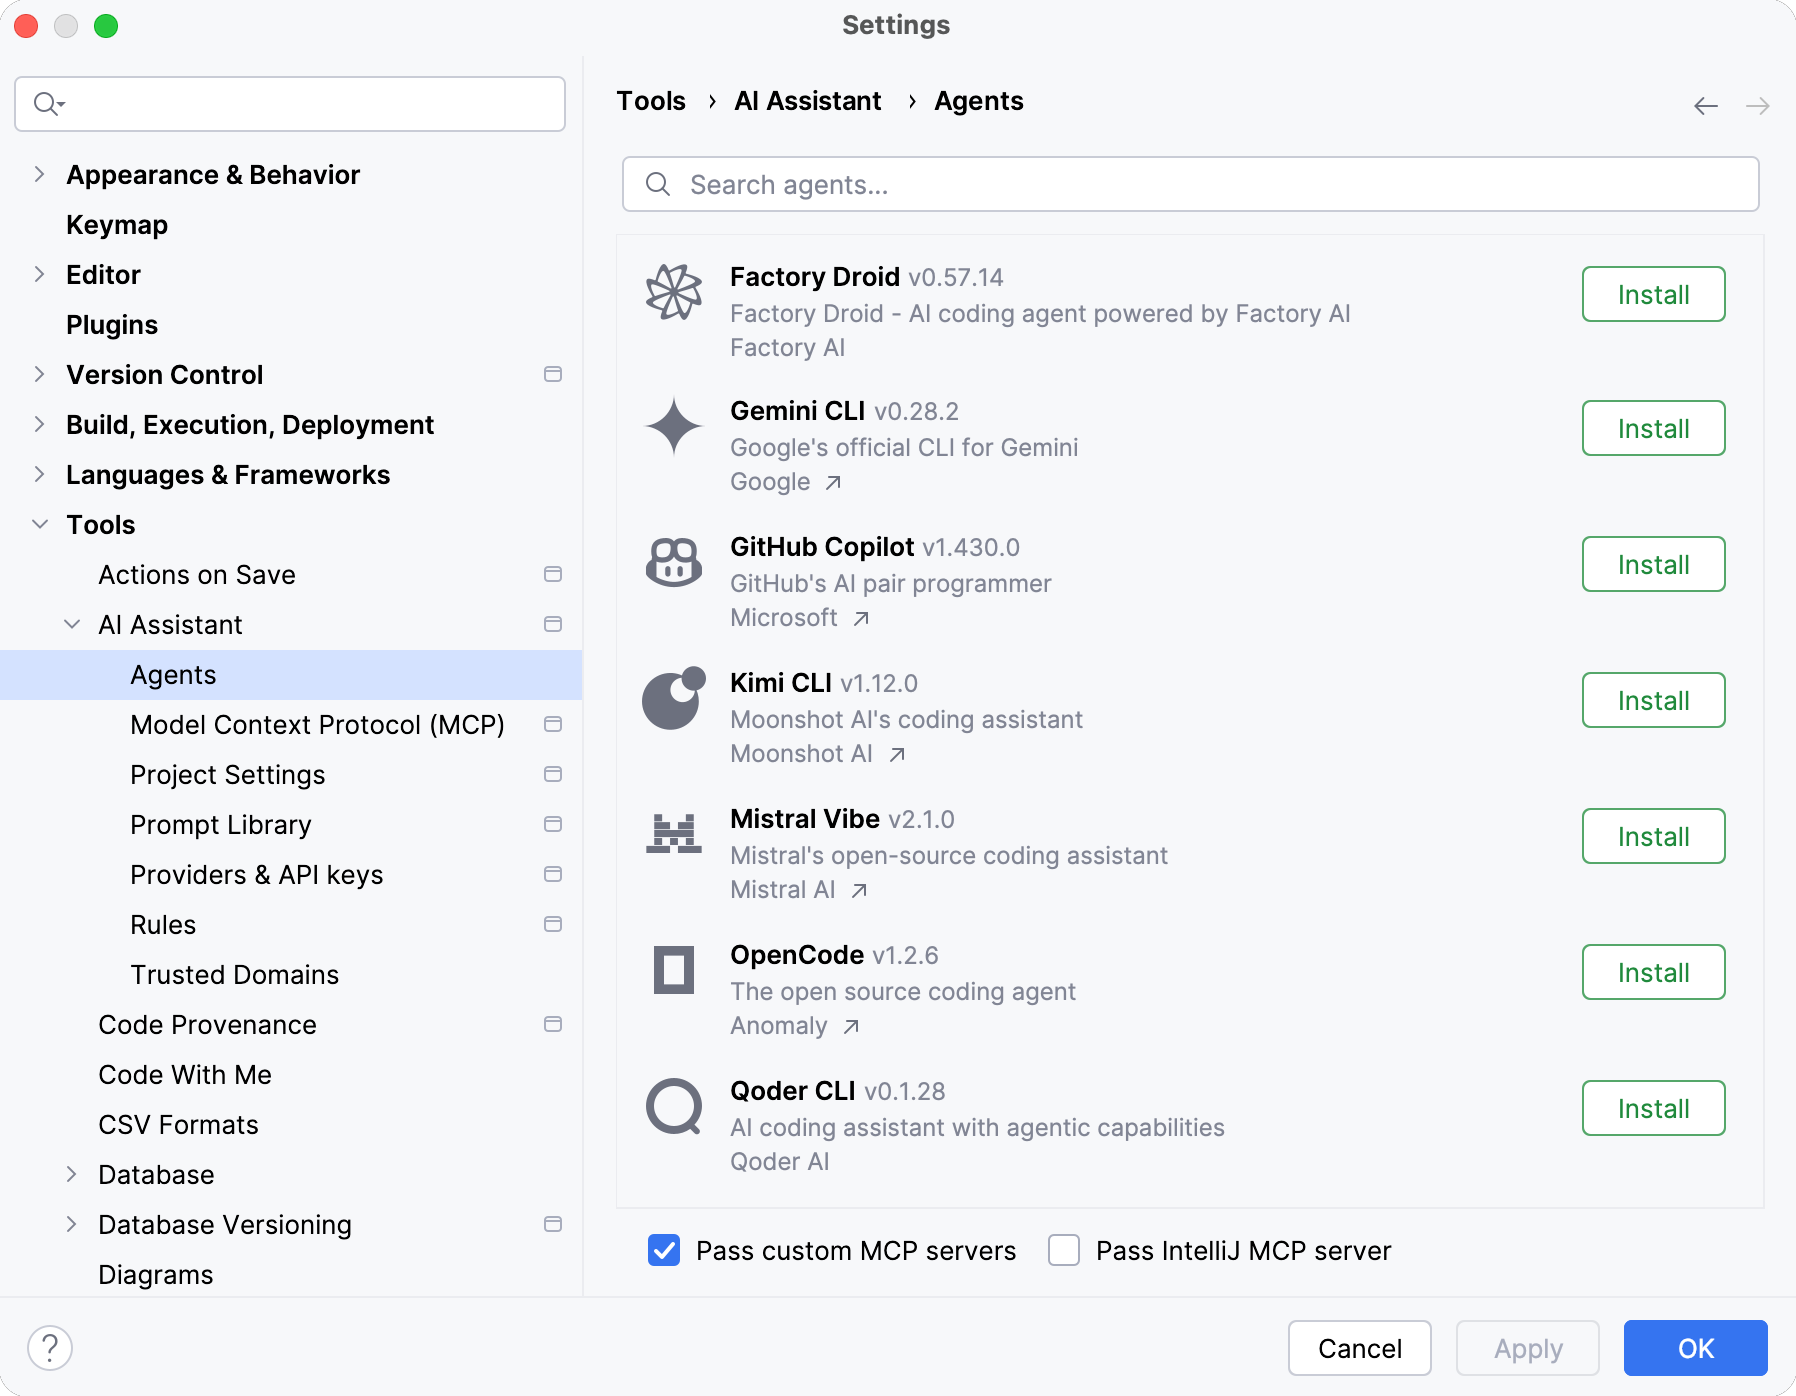Click the Kimi CLI moon icon

tap(673, 699)
